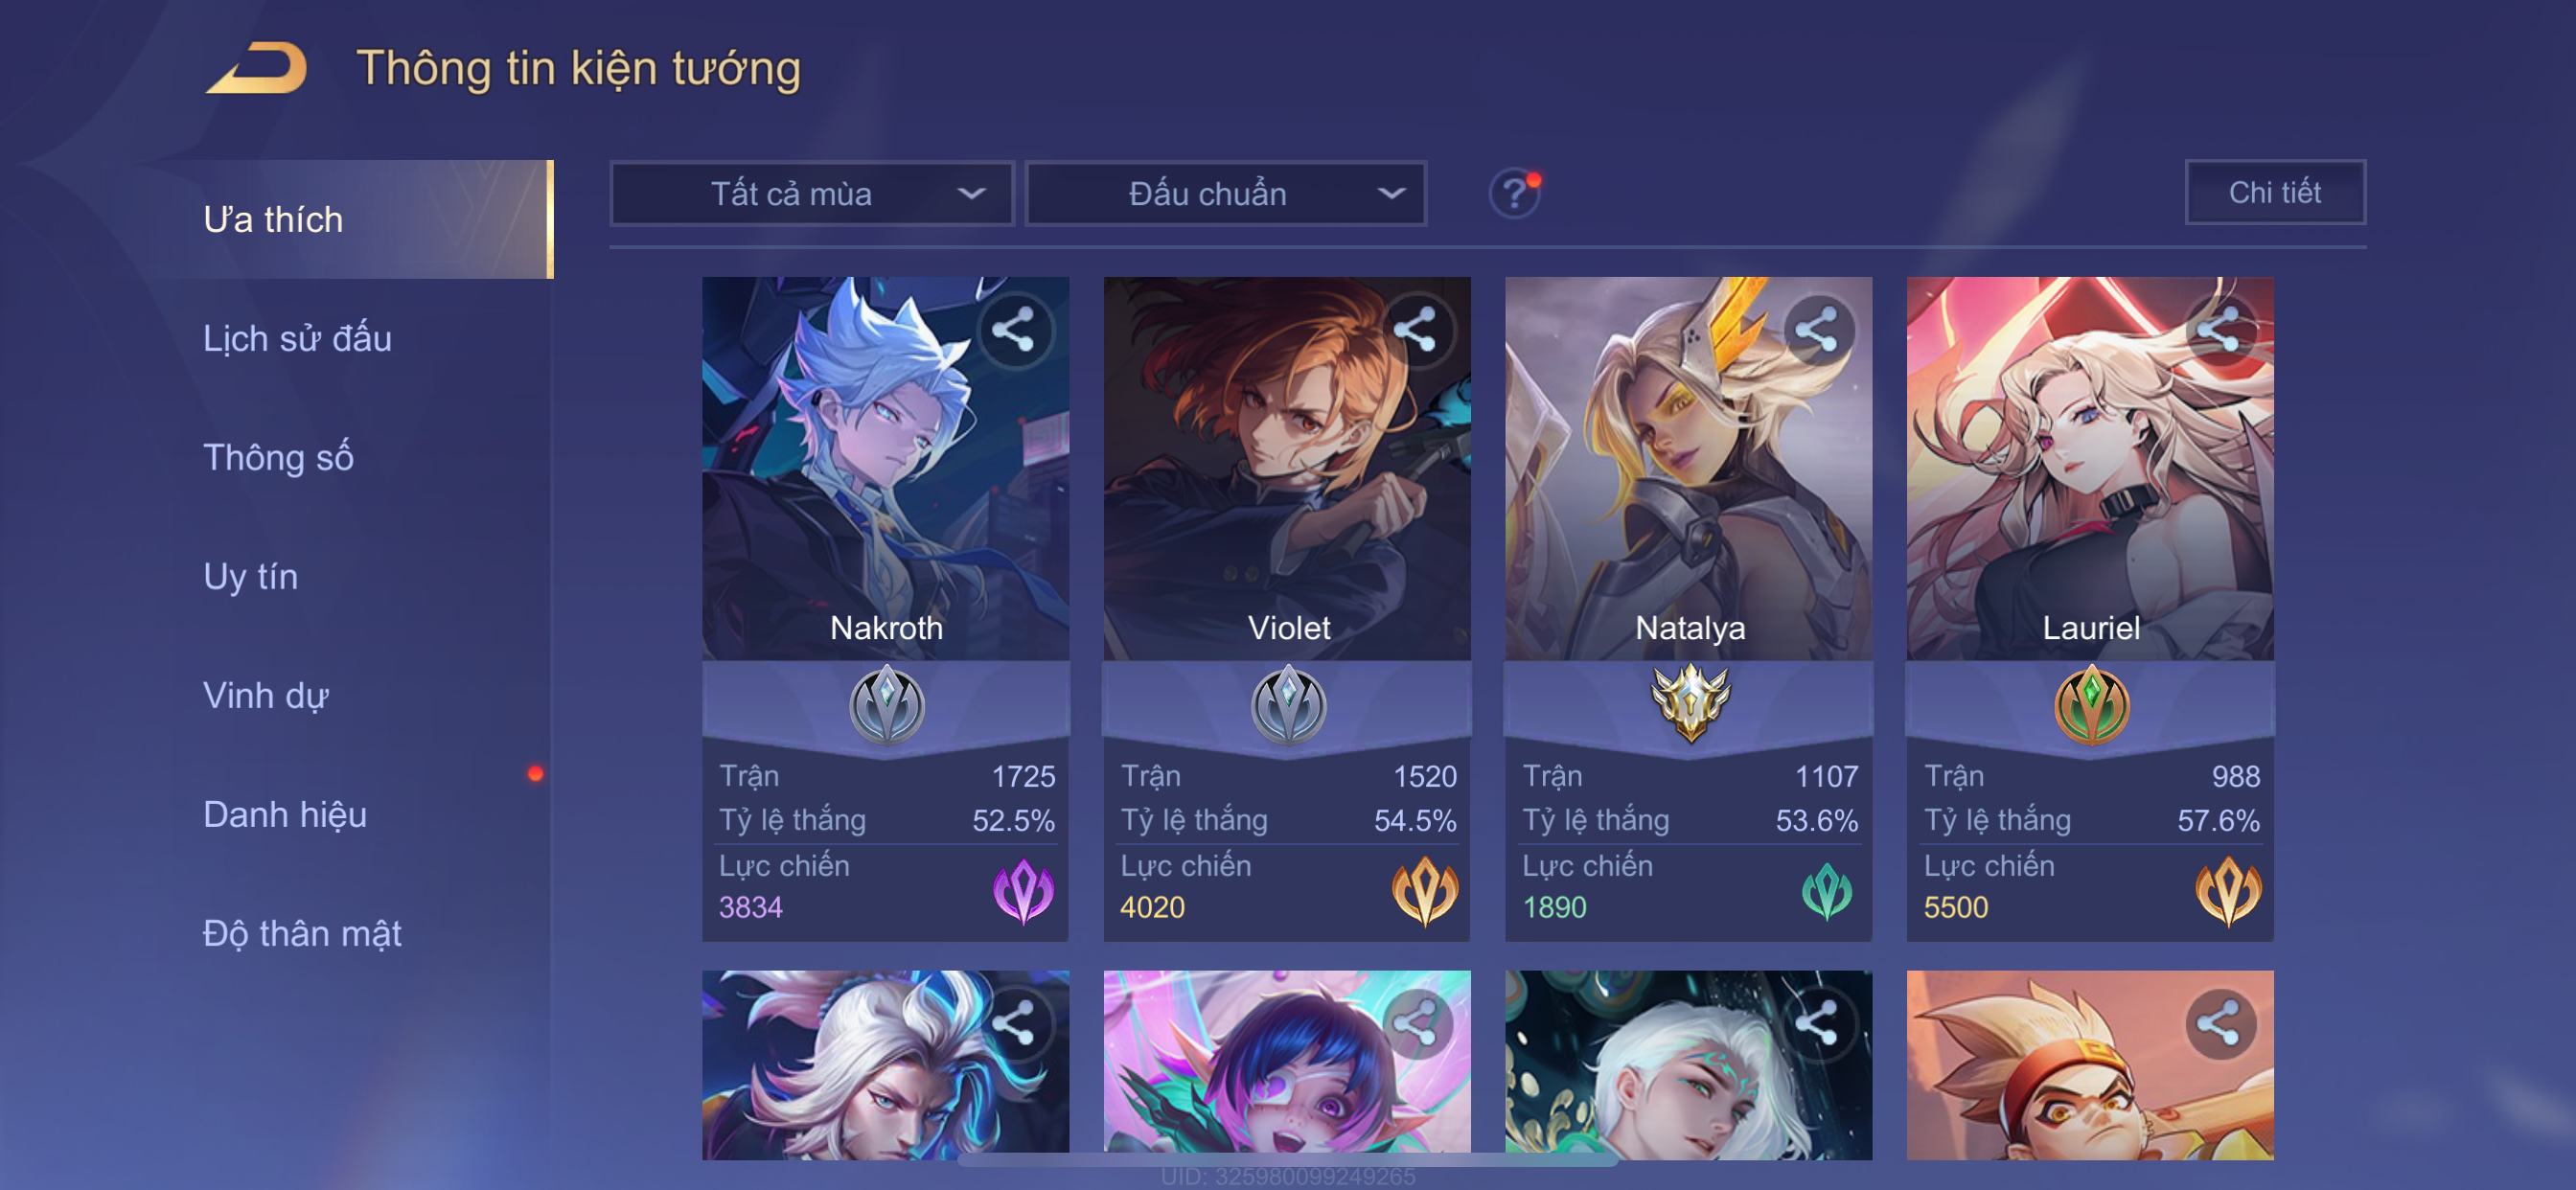This screenshot has height=1190, width=2576.
Task: Expand the "Đấu chuẩn" mode dropdown
Action: pos(1226,193)
